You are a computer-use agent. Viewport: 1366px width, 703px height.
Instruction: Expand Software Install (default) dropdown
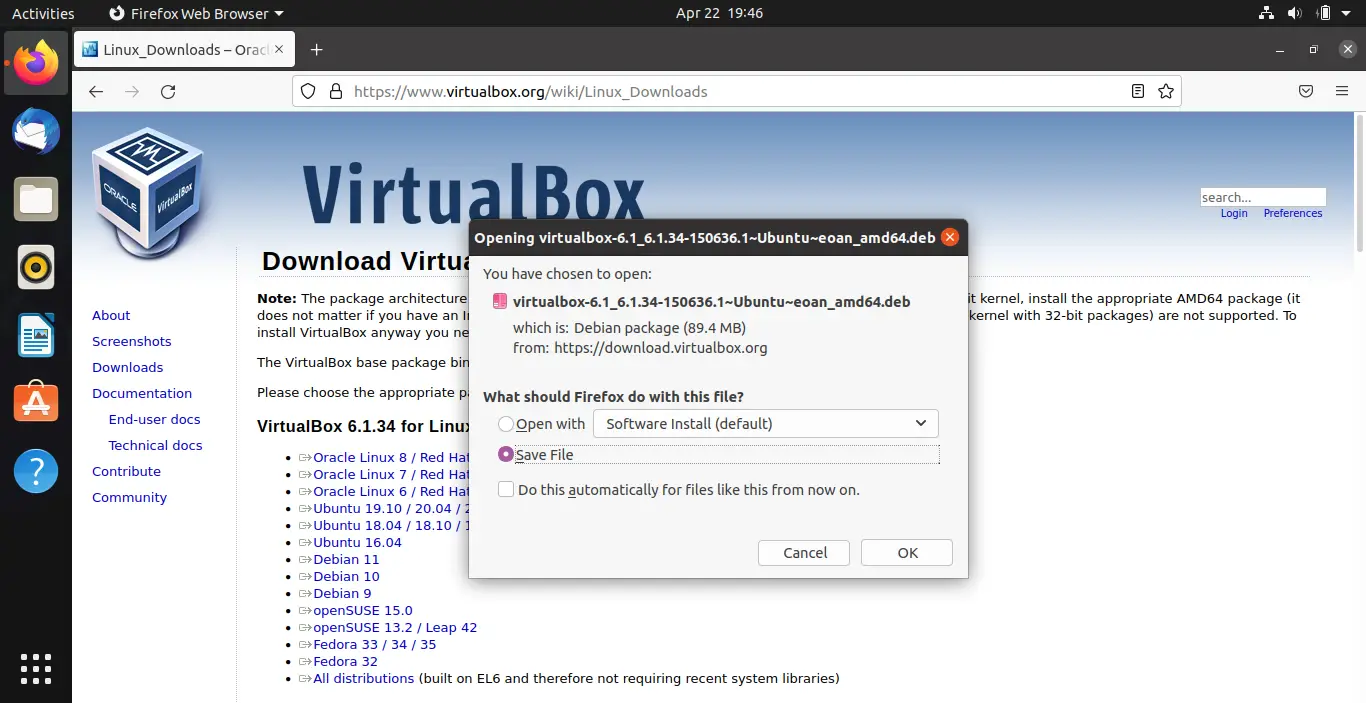coord(766,424)
